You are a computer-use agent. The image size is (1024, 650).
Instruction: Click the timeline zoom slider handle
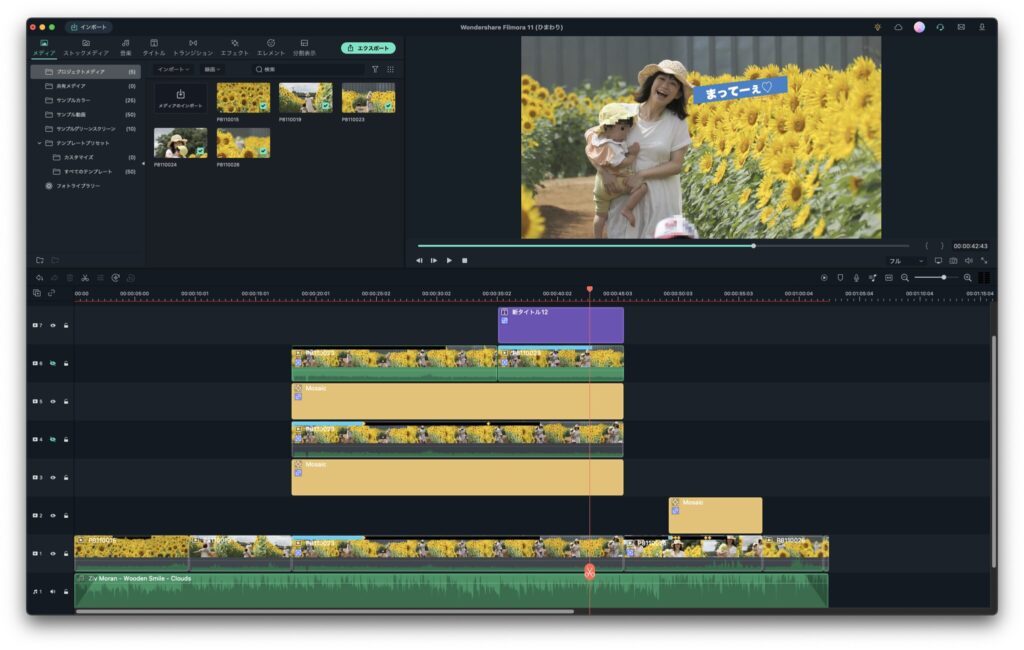click(943, 277)
